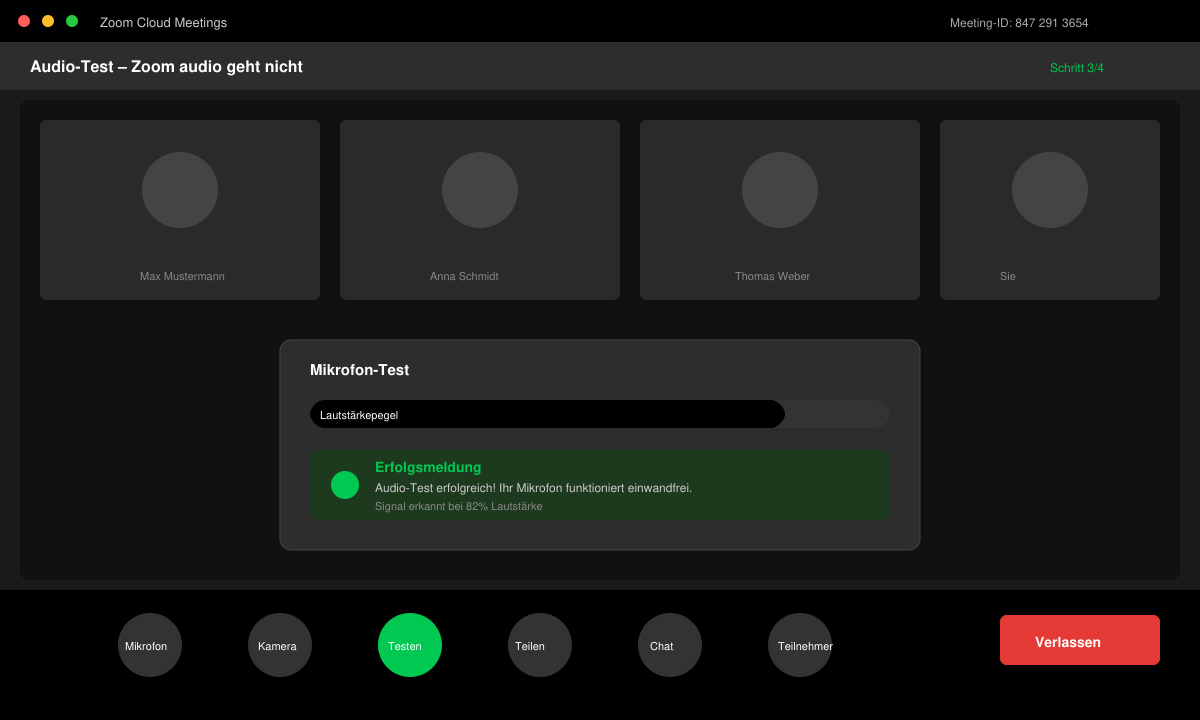Click the green success indicator dot
The height and width of the screenshot is (720, 1200).
pos(345,485)
